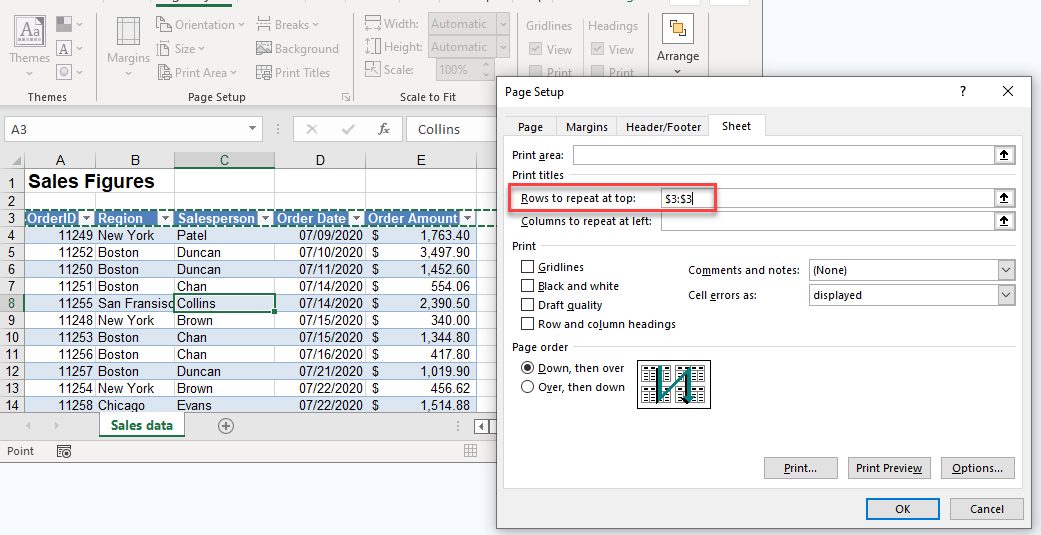Select Down, then over page order
This screenshot has width=1041, height=535.
[528, 368]
